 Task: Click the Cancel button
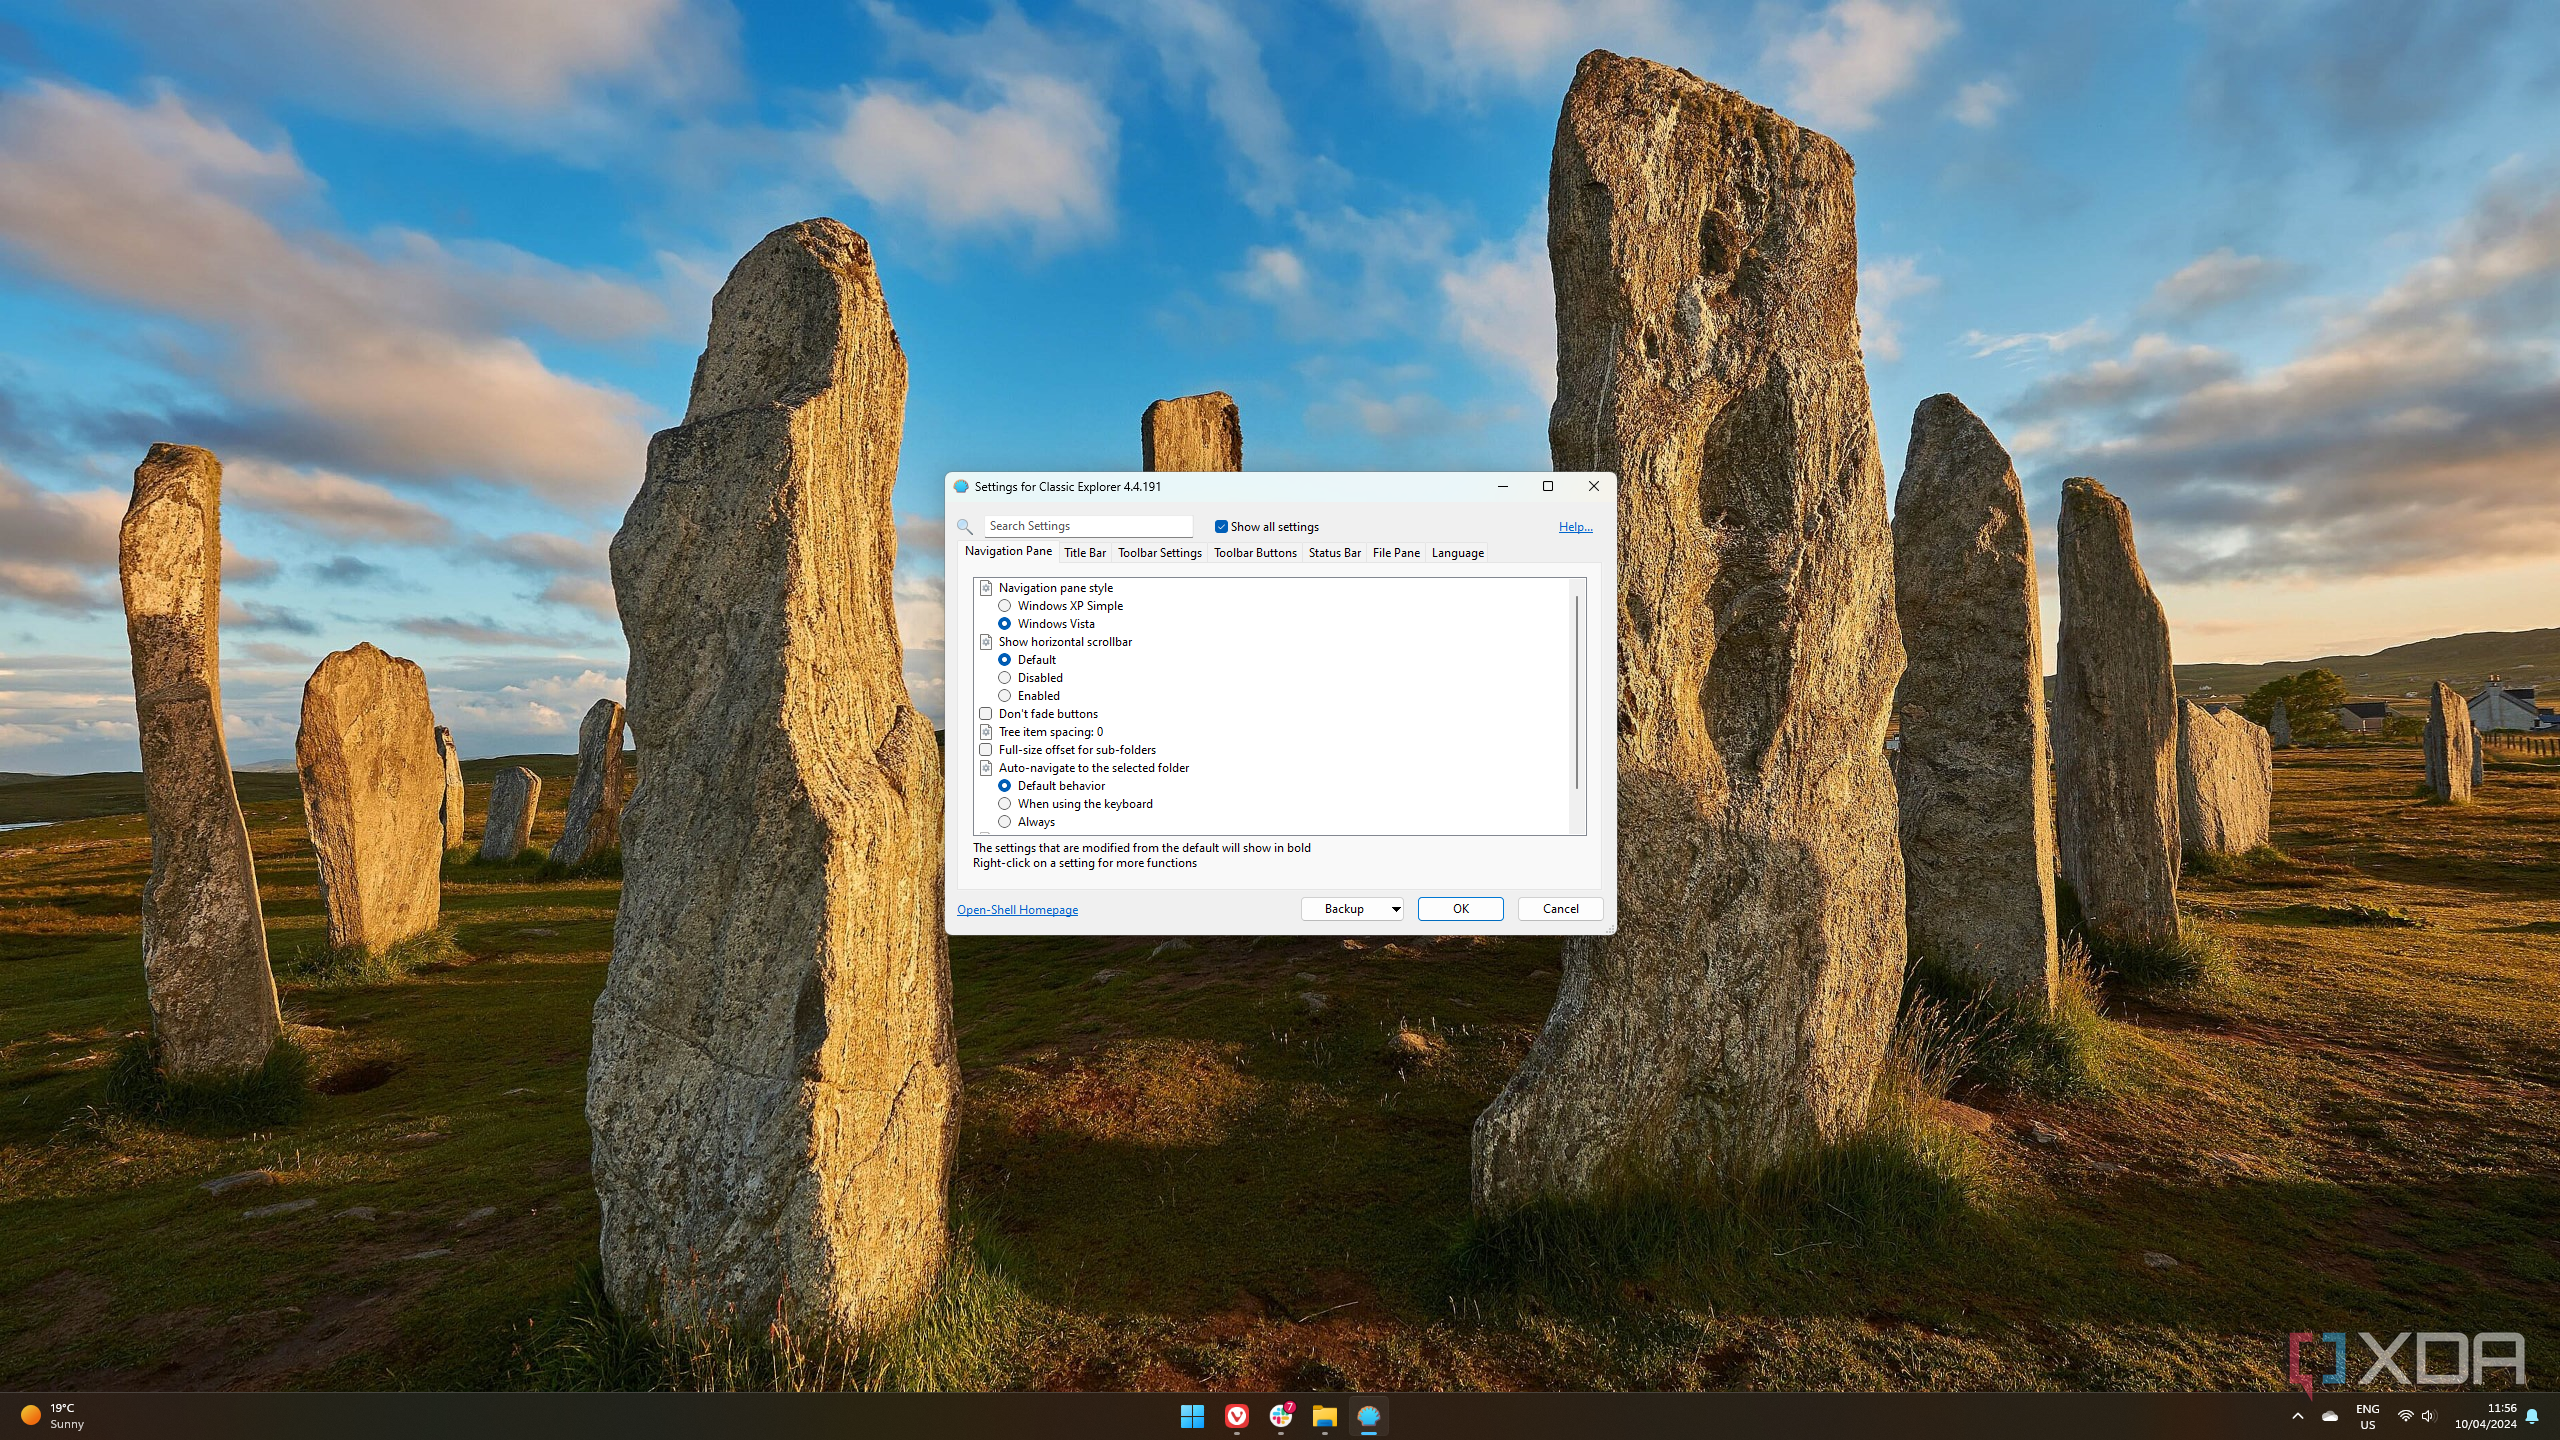pos(1560,909)
